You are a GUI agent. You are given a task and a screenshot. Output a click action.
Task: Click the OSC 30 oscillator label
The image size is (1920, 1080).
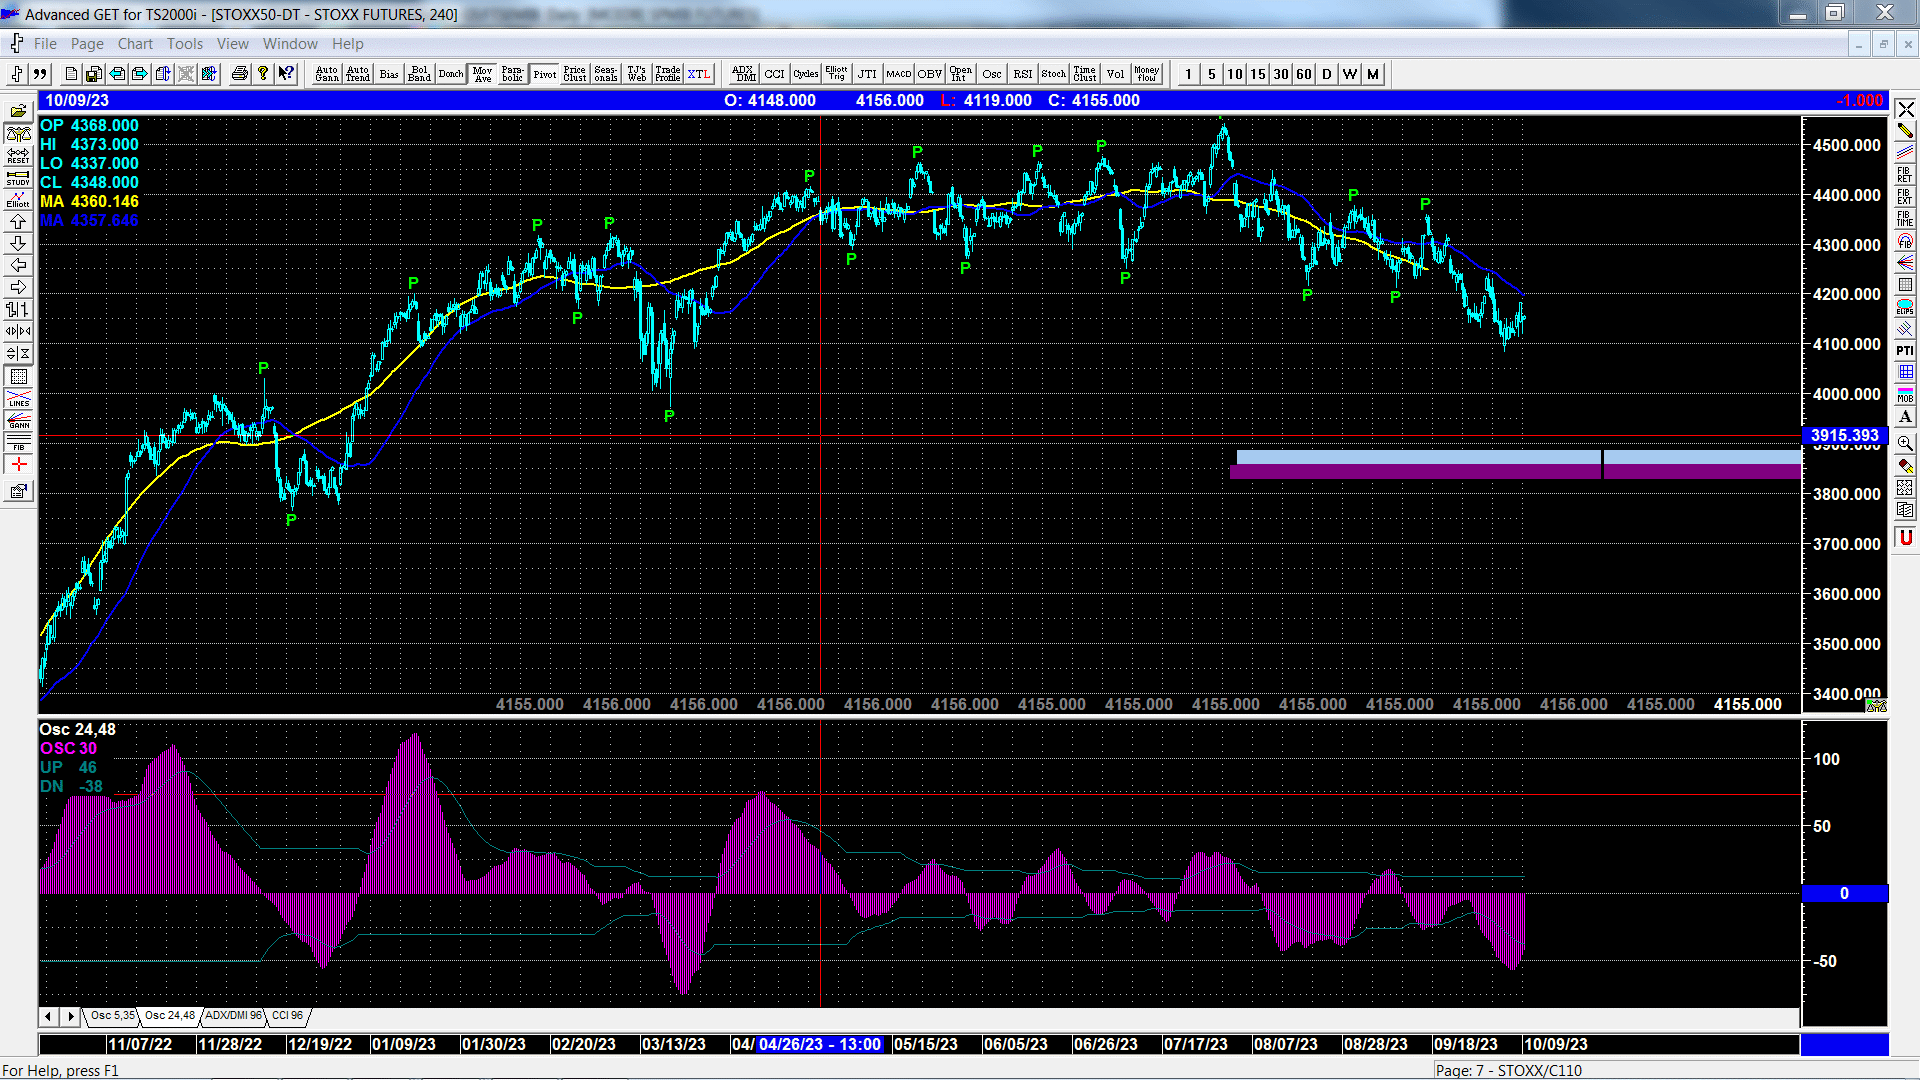click(68, 749)
